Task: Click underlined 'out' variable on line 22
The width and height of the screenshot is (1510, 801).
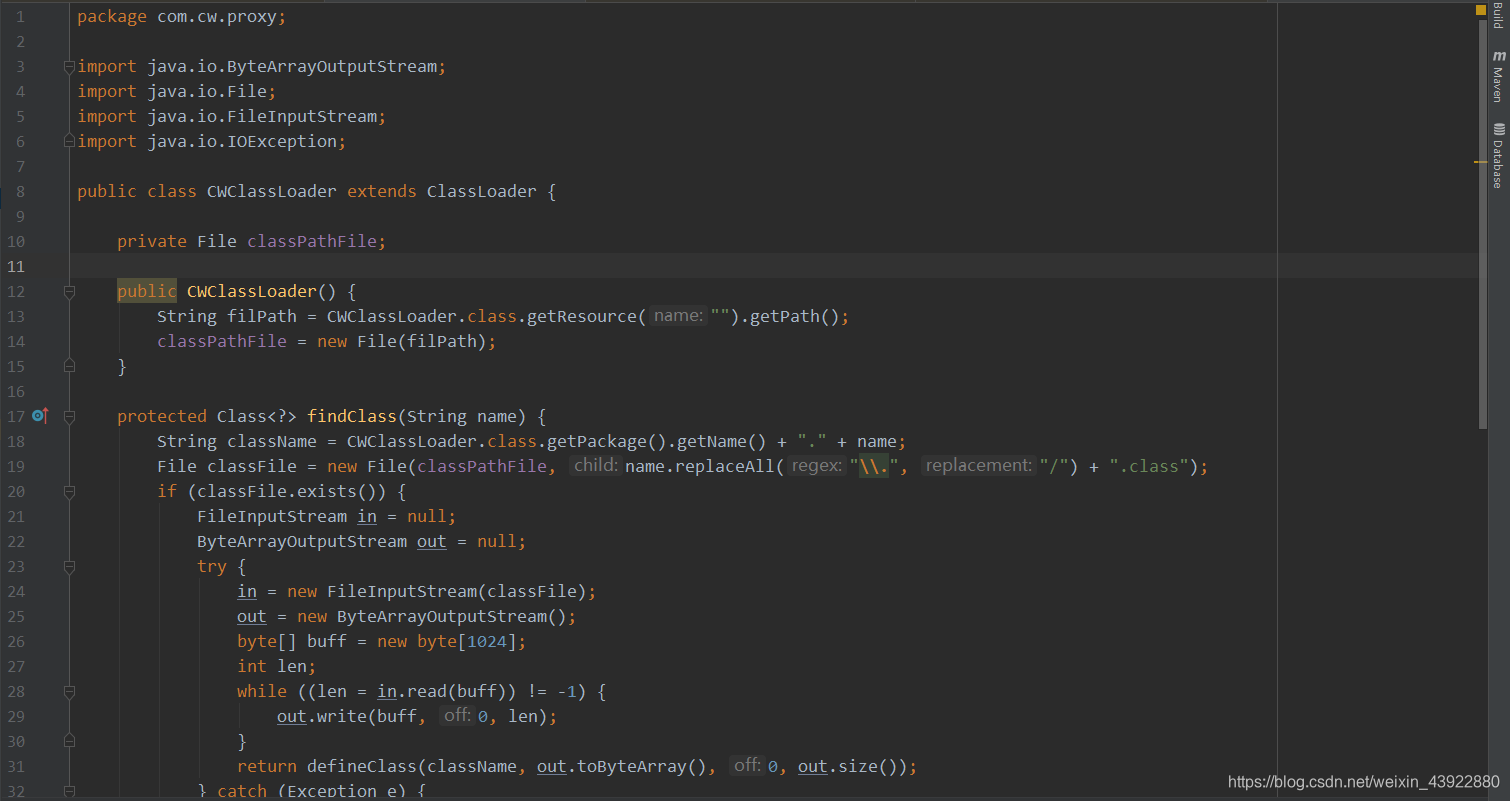Action: (432, 542)
